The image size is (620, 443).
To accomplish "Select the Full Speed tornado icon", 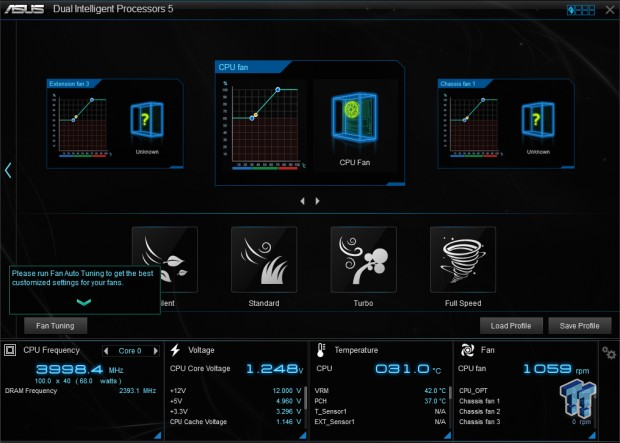I will [x=463, y=259].
